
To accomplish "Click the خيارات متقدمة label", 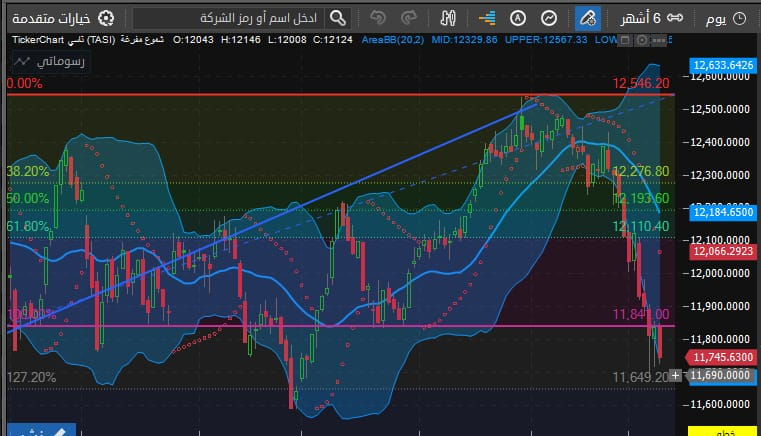I will point(51,18).
